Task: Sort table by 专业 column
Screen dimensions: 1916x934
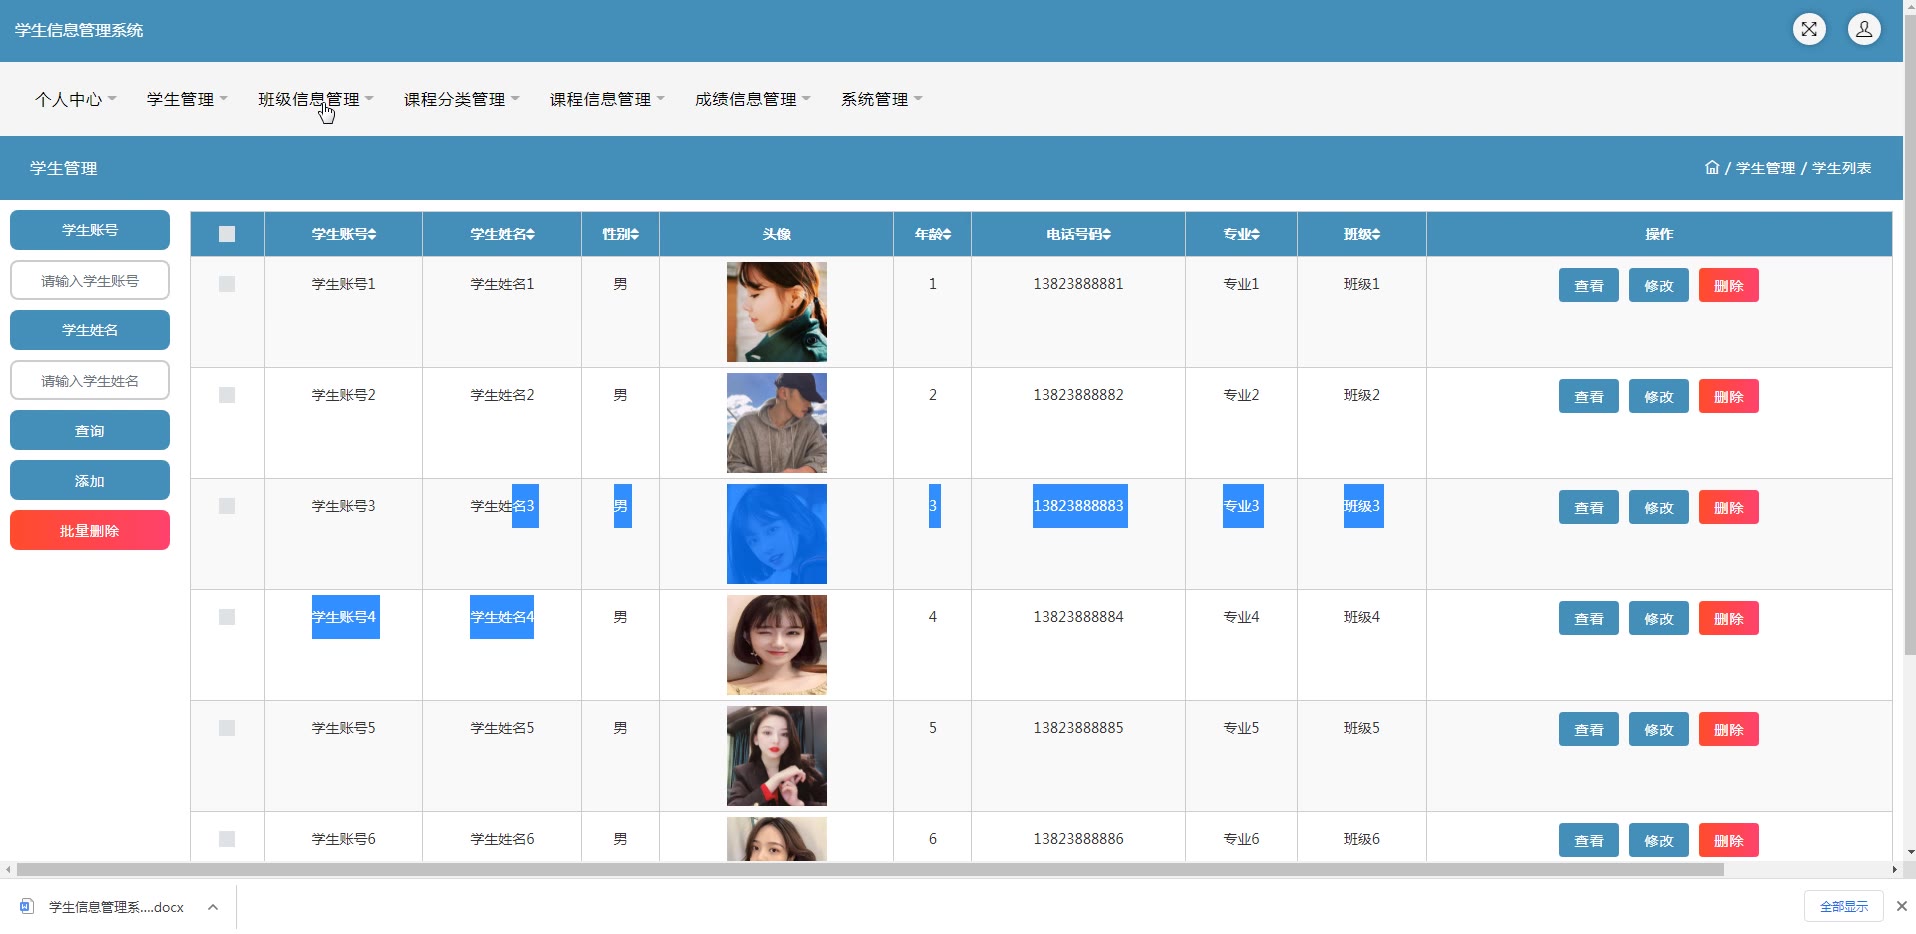Action: click(x=1241, y=234)
